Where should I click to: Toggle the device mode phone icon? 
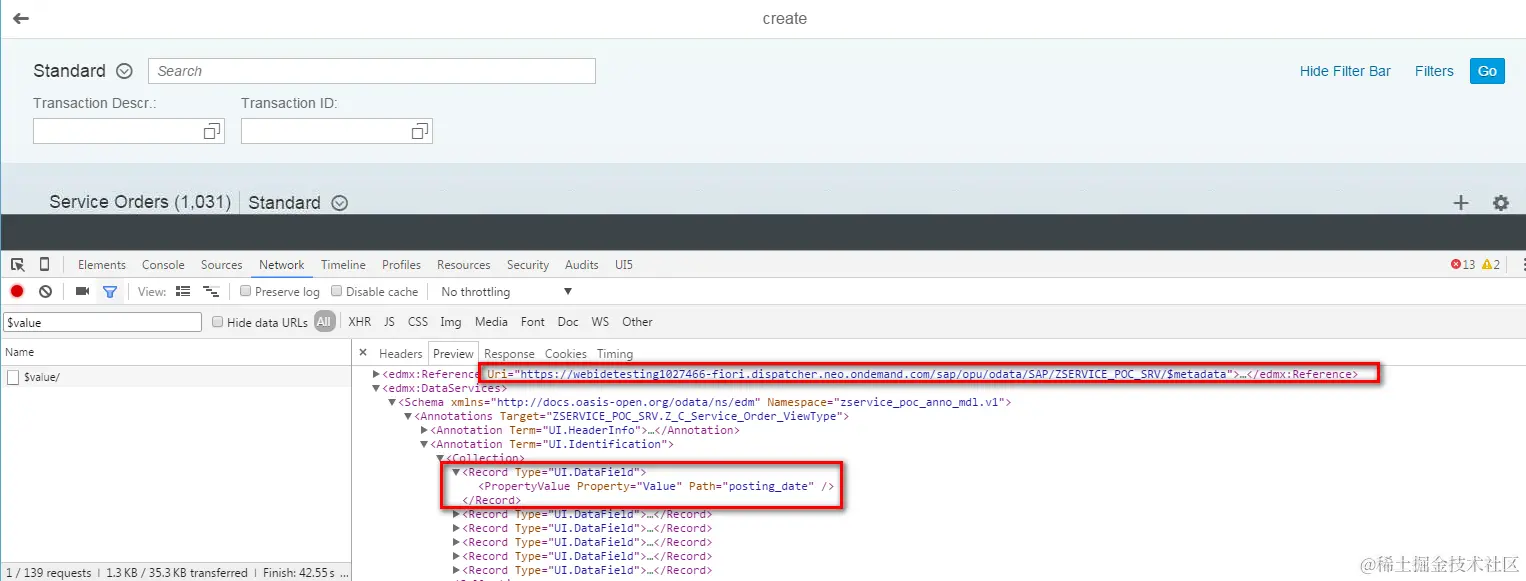[x=44, y=265]
